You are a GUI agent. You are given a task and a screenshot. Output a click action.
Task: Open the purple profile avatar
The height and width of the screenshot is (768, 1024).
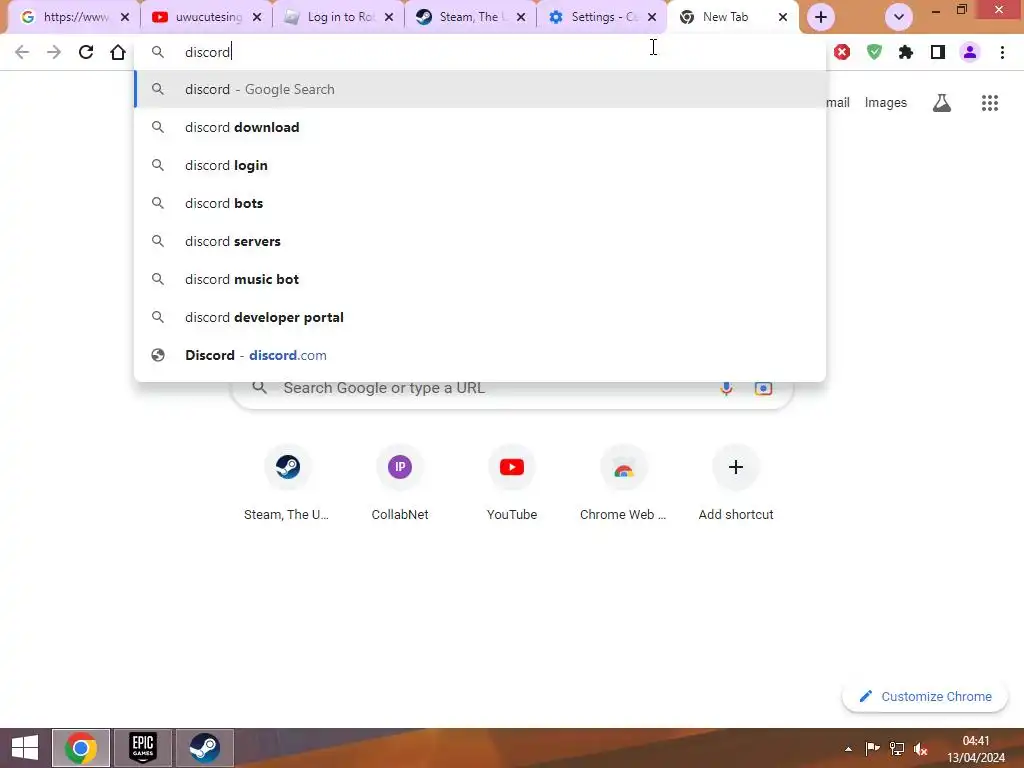[x=970, y=52]
